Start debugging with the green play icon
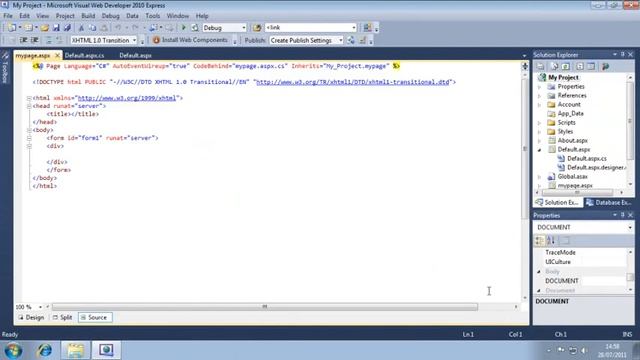640x360 pixels. click(x=184, y=28)
